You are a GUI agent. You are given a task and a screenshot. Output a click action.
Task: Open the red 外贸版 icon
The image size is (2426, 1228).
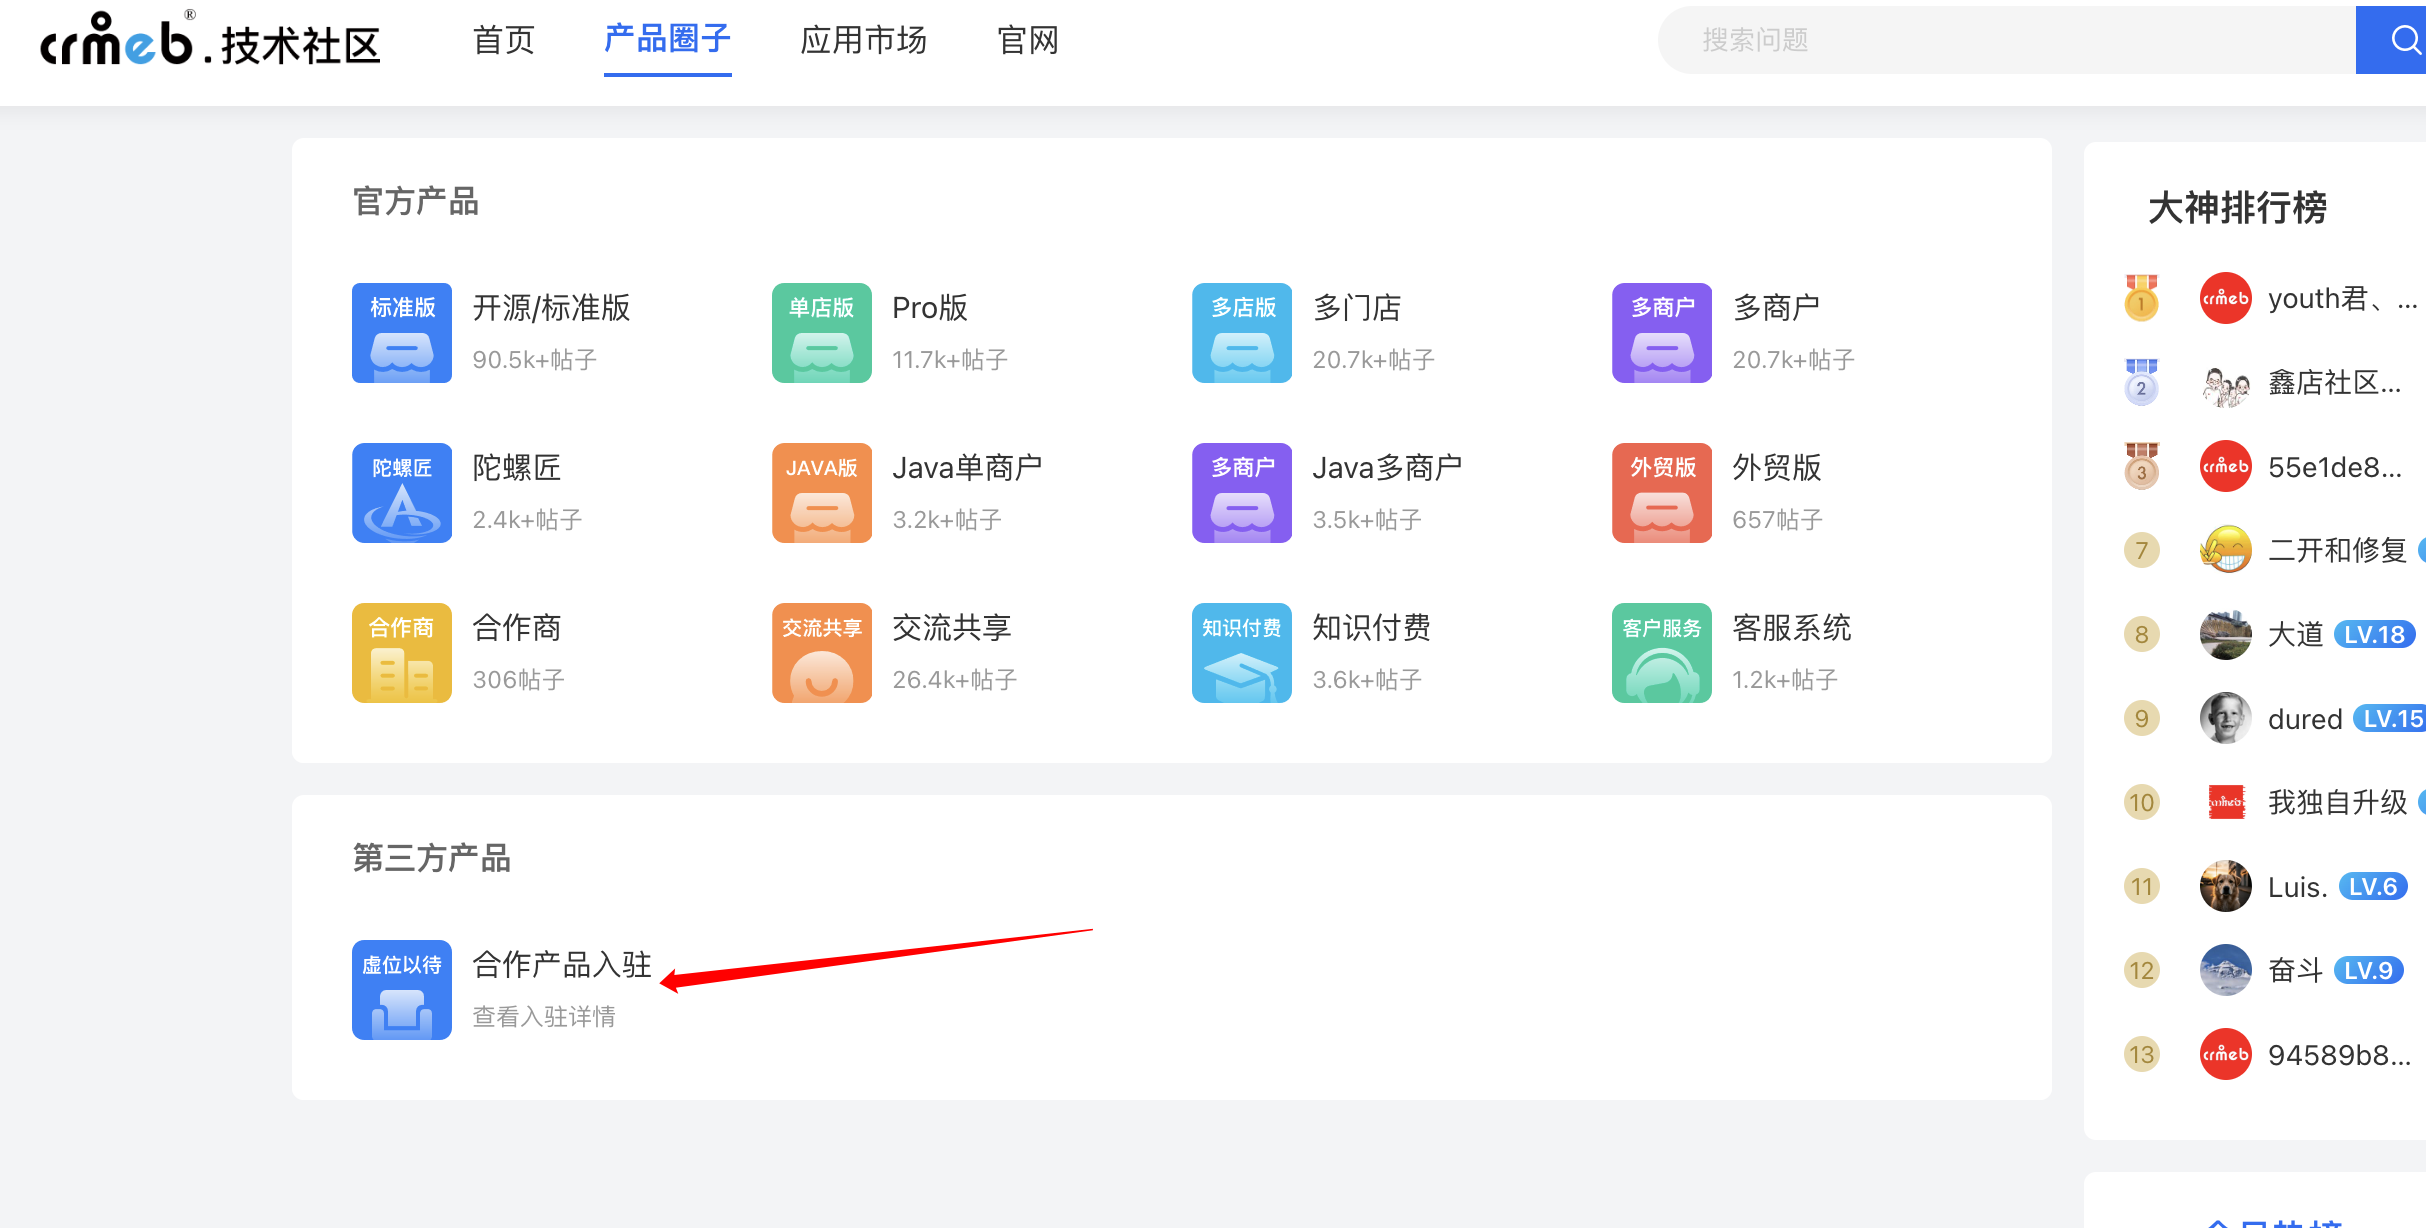click(1662, 493)
